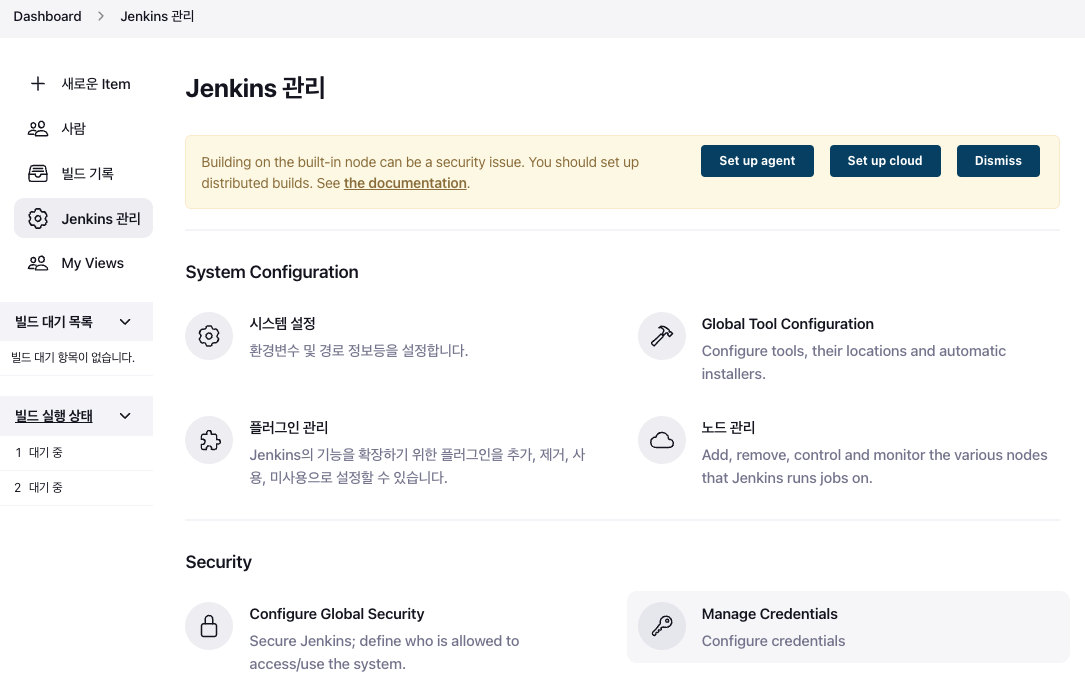Click the build history tray icon

pyautogui.click(x=38, y=173)
